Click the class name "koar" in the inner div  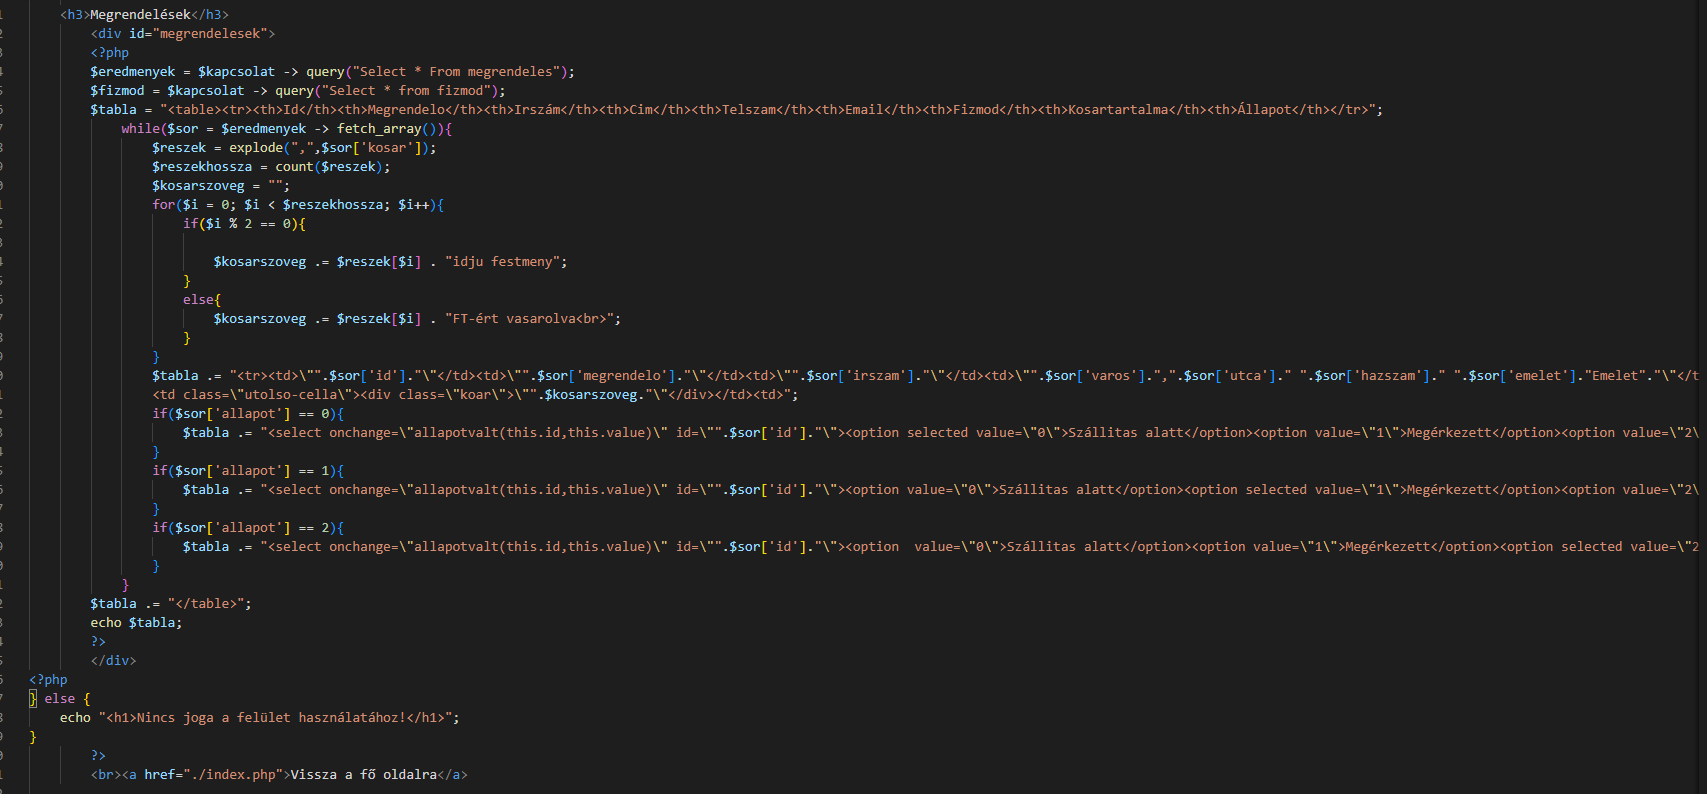click(476, 395)
